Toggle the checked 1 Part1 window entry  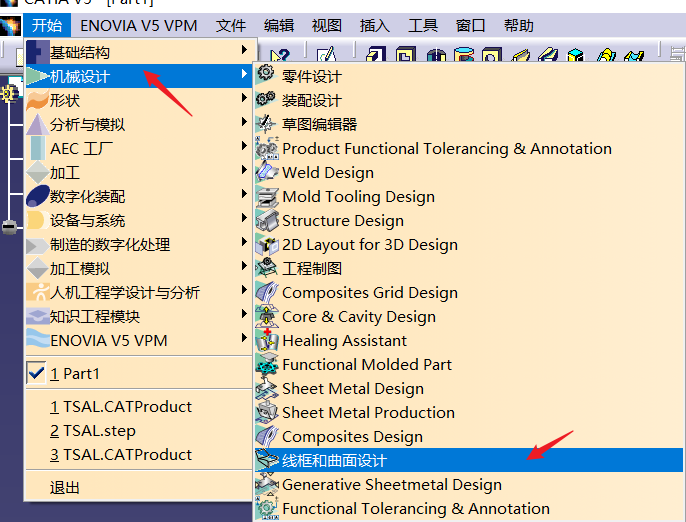[75, 374]
